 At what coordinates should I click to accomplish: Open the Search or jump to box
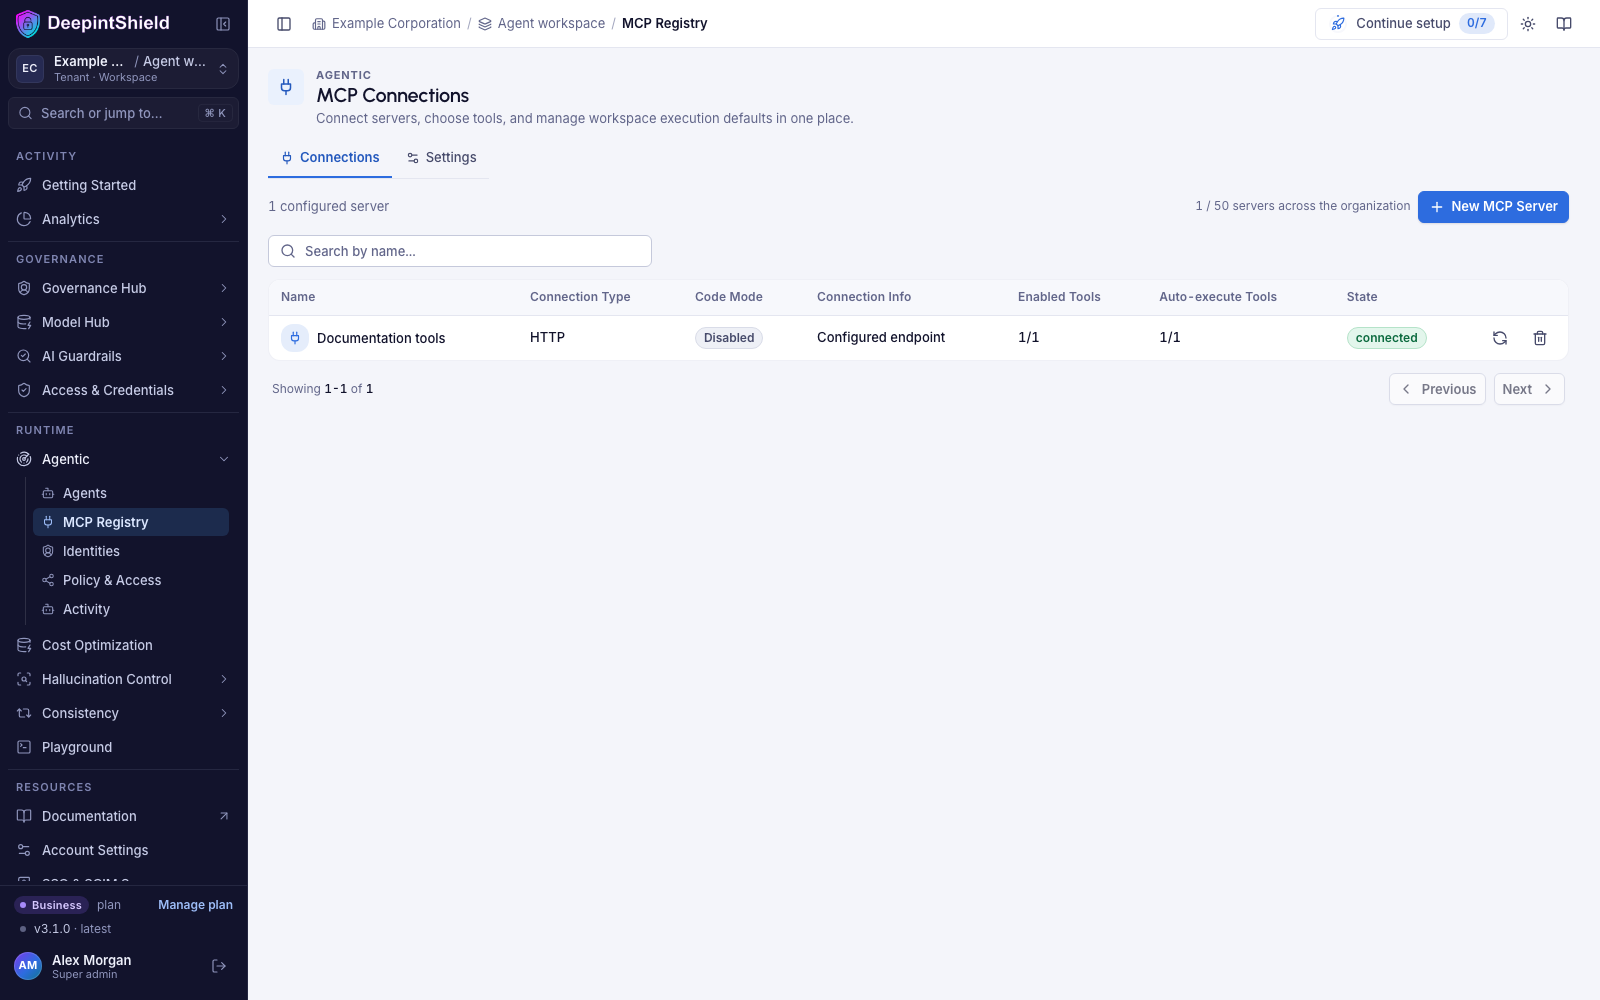pyautogui.click(x=124, y=113)
